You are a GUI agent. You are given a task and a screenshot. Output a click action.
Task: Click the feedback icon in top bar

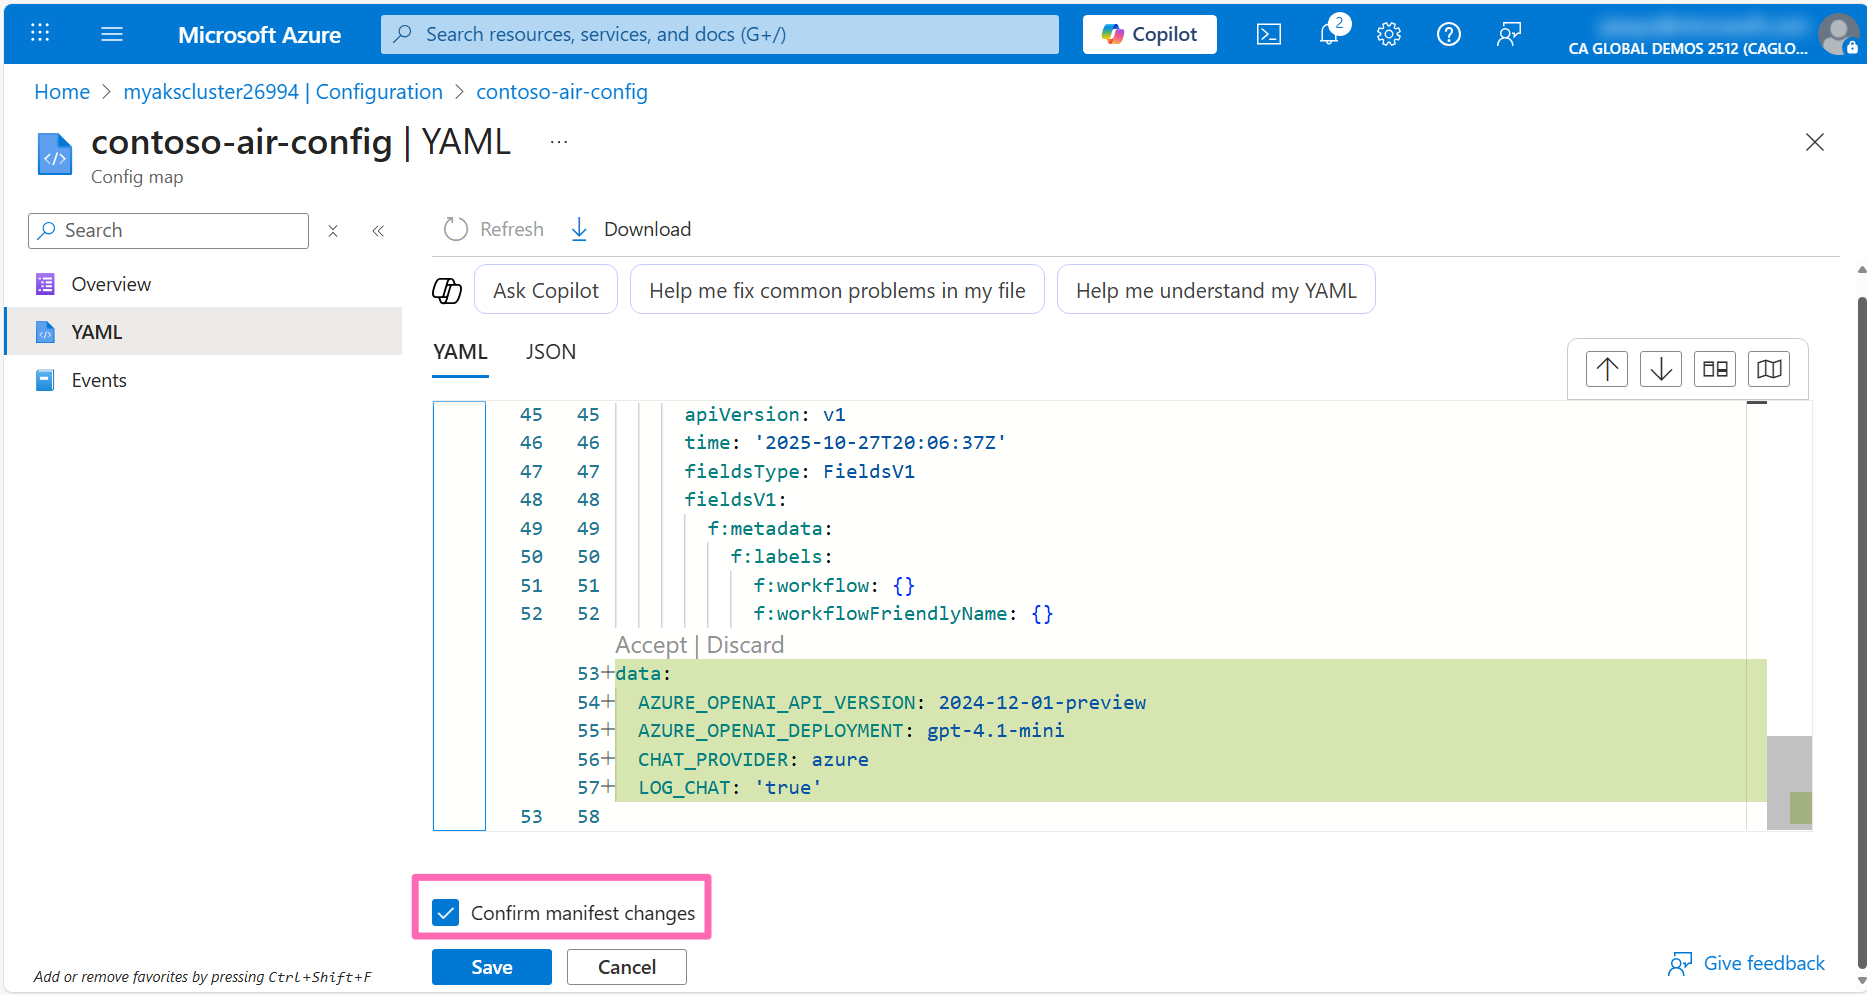point(1508,34)
